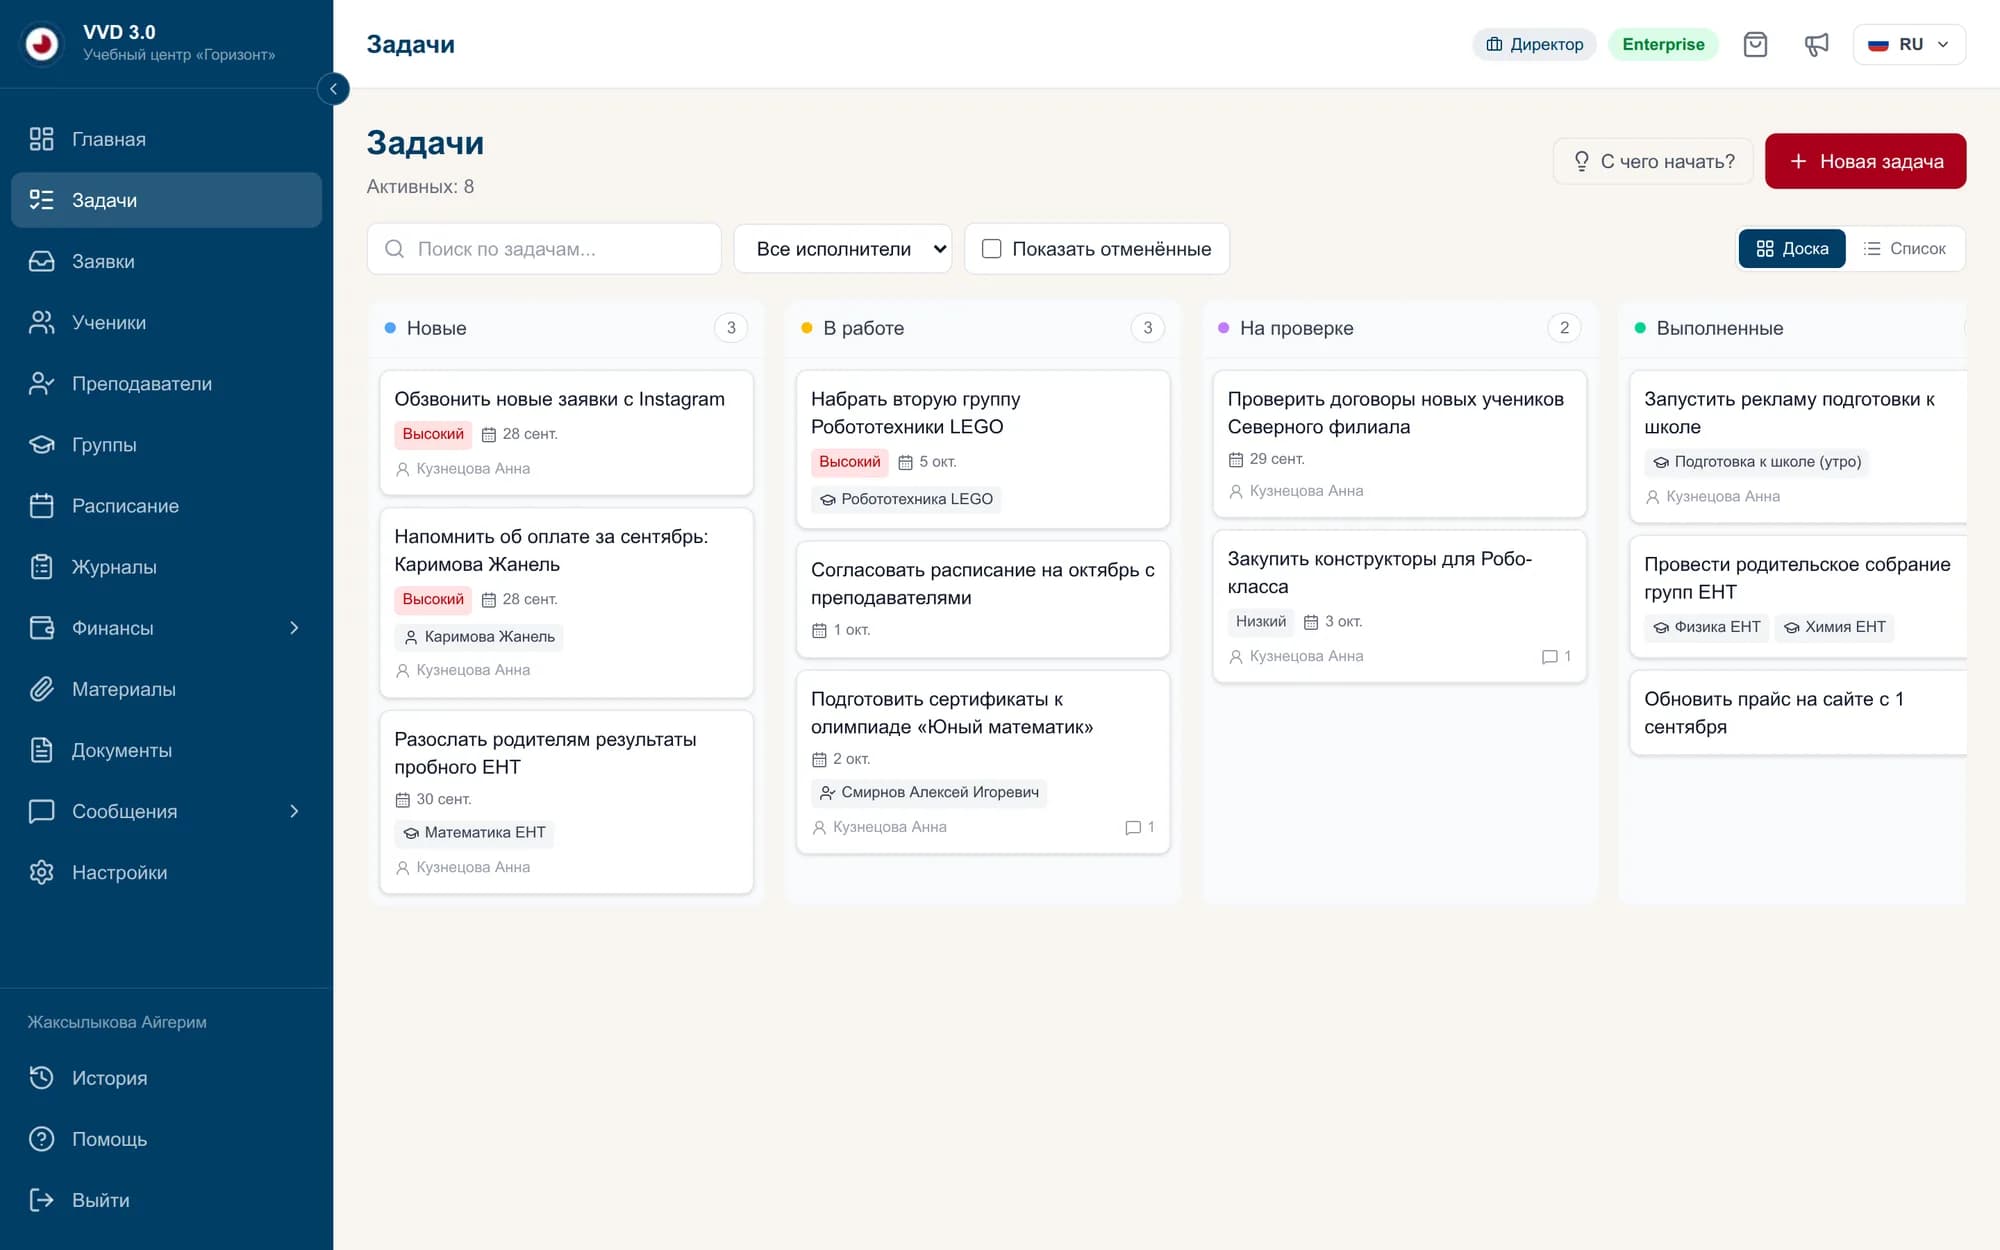Open the announcements megaphone icon
2000x1250 pixels.
[1816, 44]
